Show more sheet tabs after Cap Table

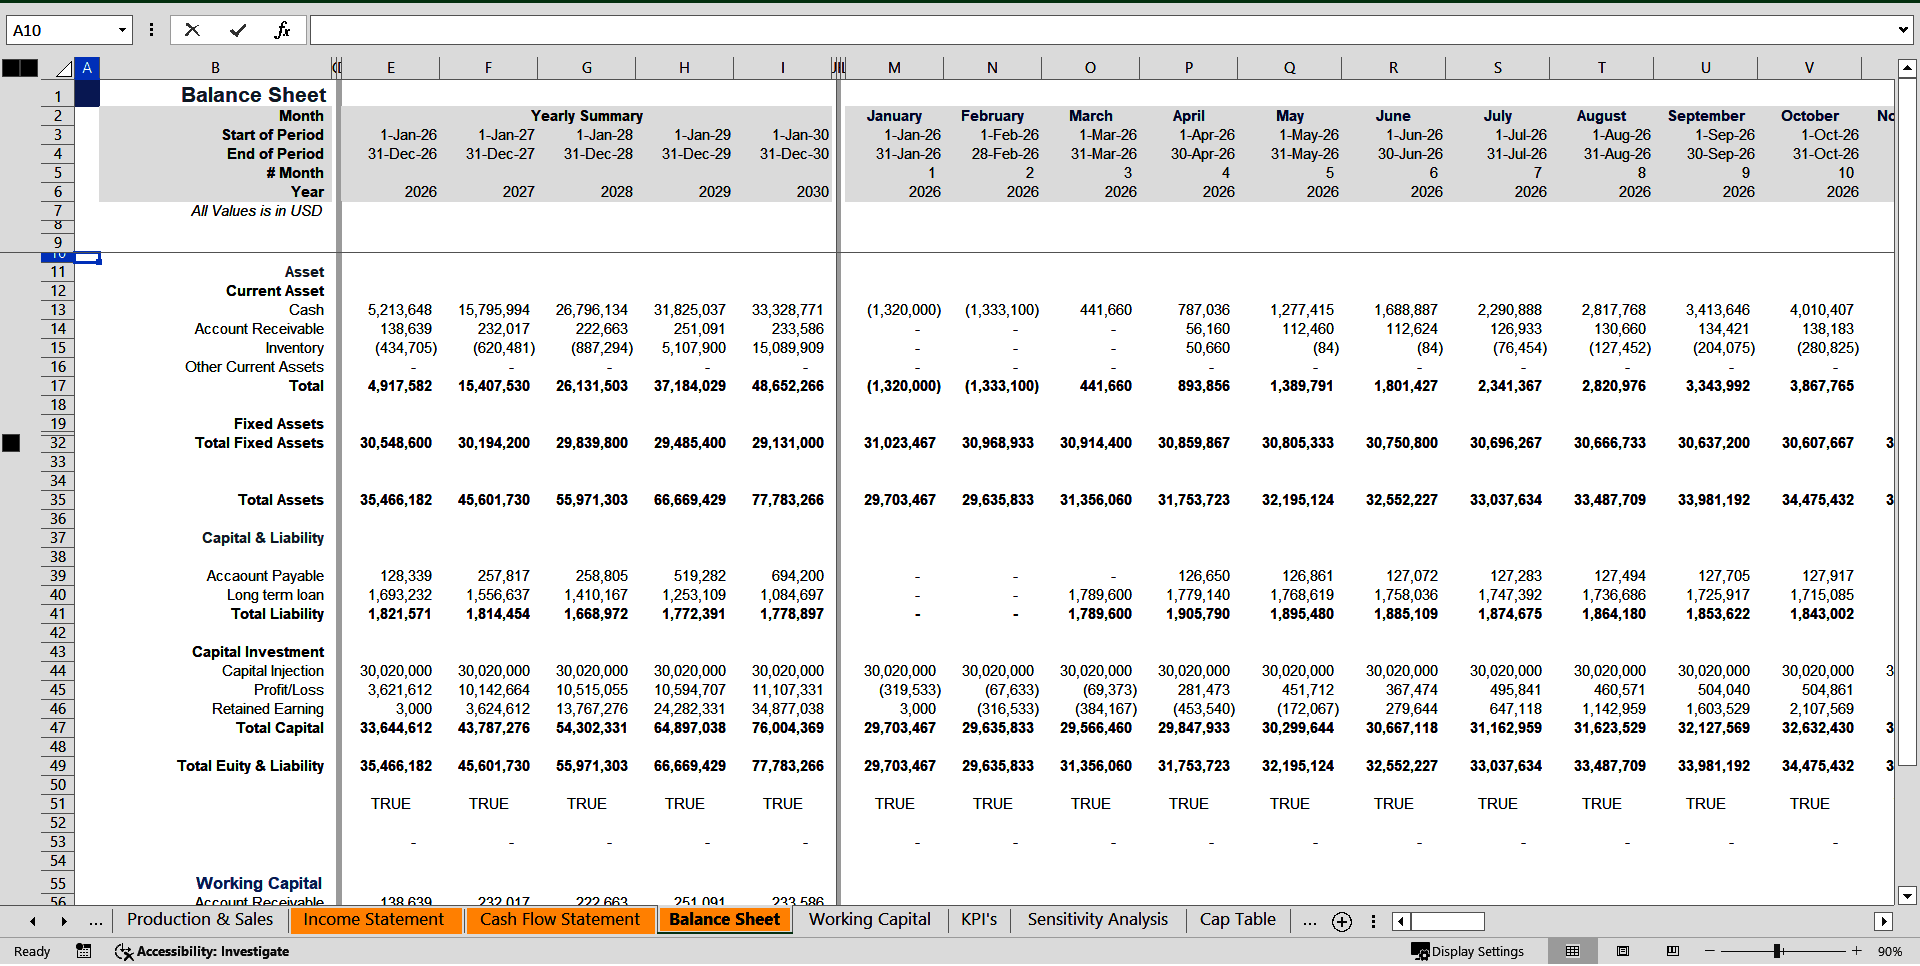(x=1309, y=921)
